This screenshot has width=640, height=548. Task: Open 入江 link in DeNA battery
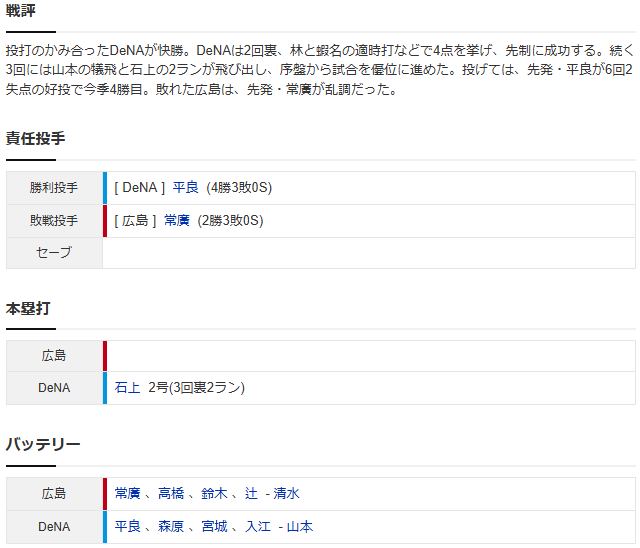click(258, 527)
